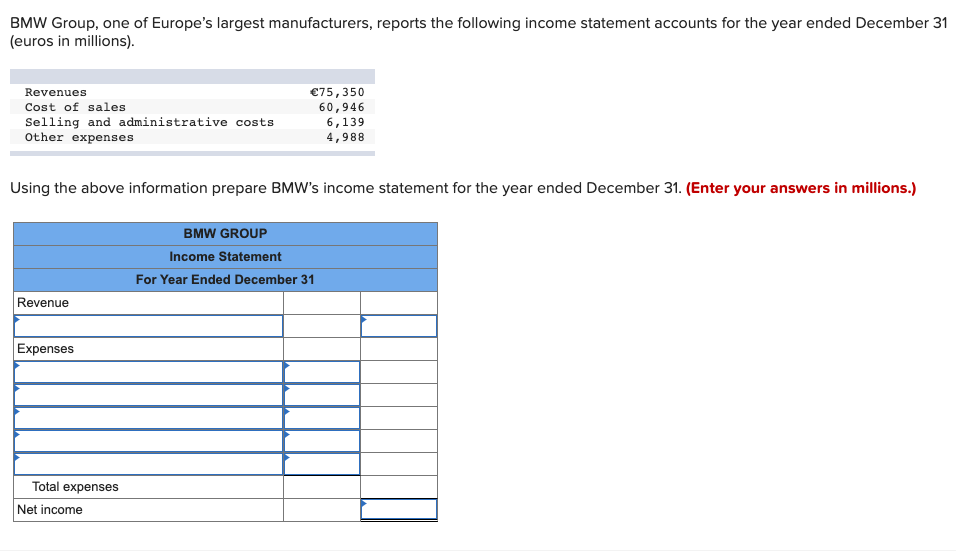The width and height of the screenshot is (956, 553).
Task: Select the first expense amount input field
Action: [x=322, y=372]
